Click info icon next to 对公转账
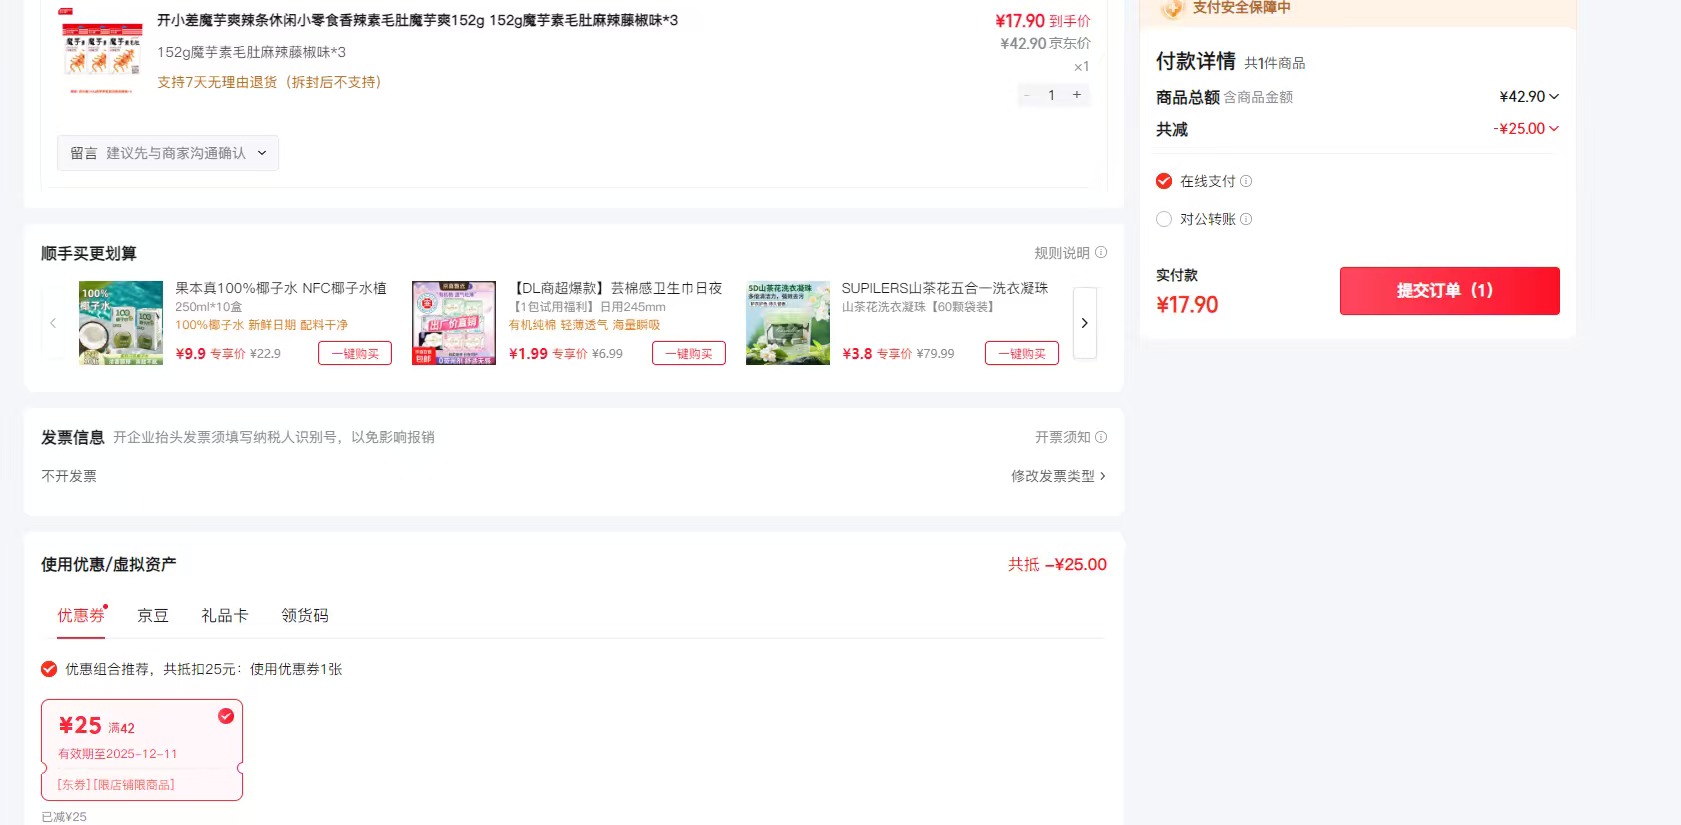This screenshot has width=1681, height=825. 1246,219
